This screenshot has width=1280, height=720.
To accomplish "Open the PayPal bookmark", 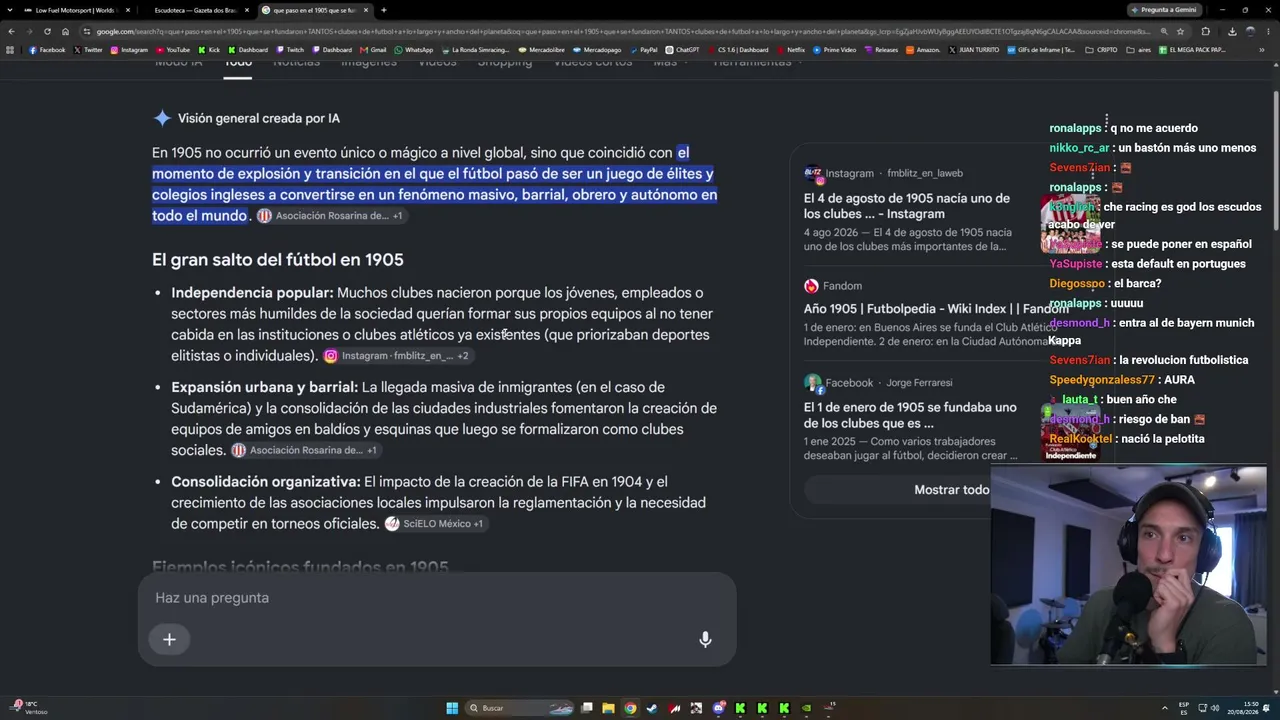I will pos(644,50).
